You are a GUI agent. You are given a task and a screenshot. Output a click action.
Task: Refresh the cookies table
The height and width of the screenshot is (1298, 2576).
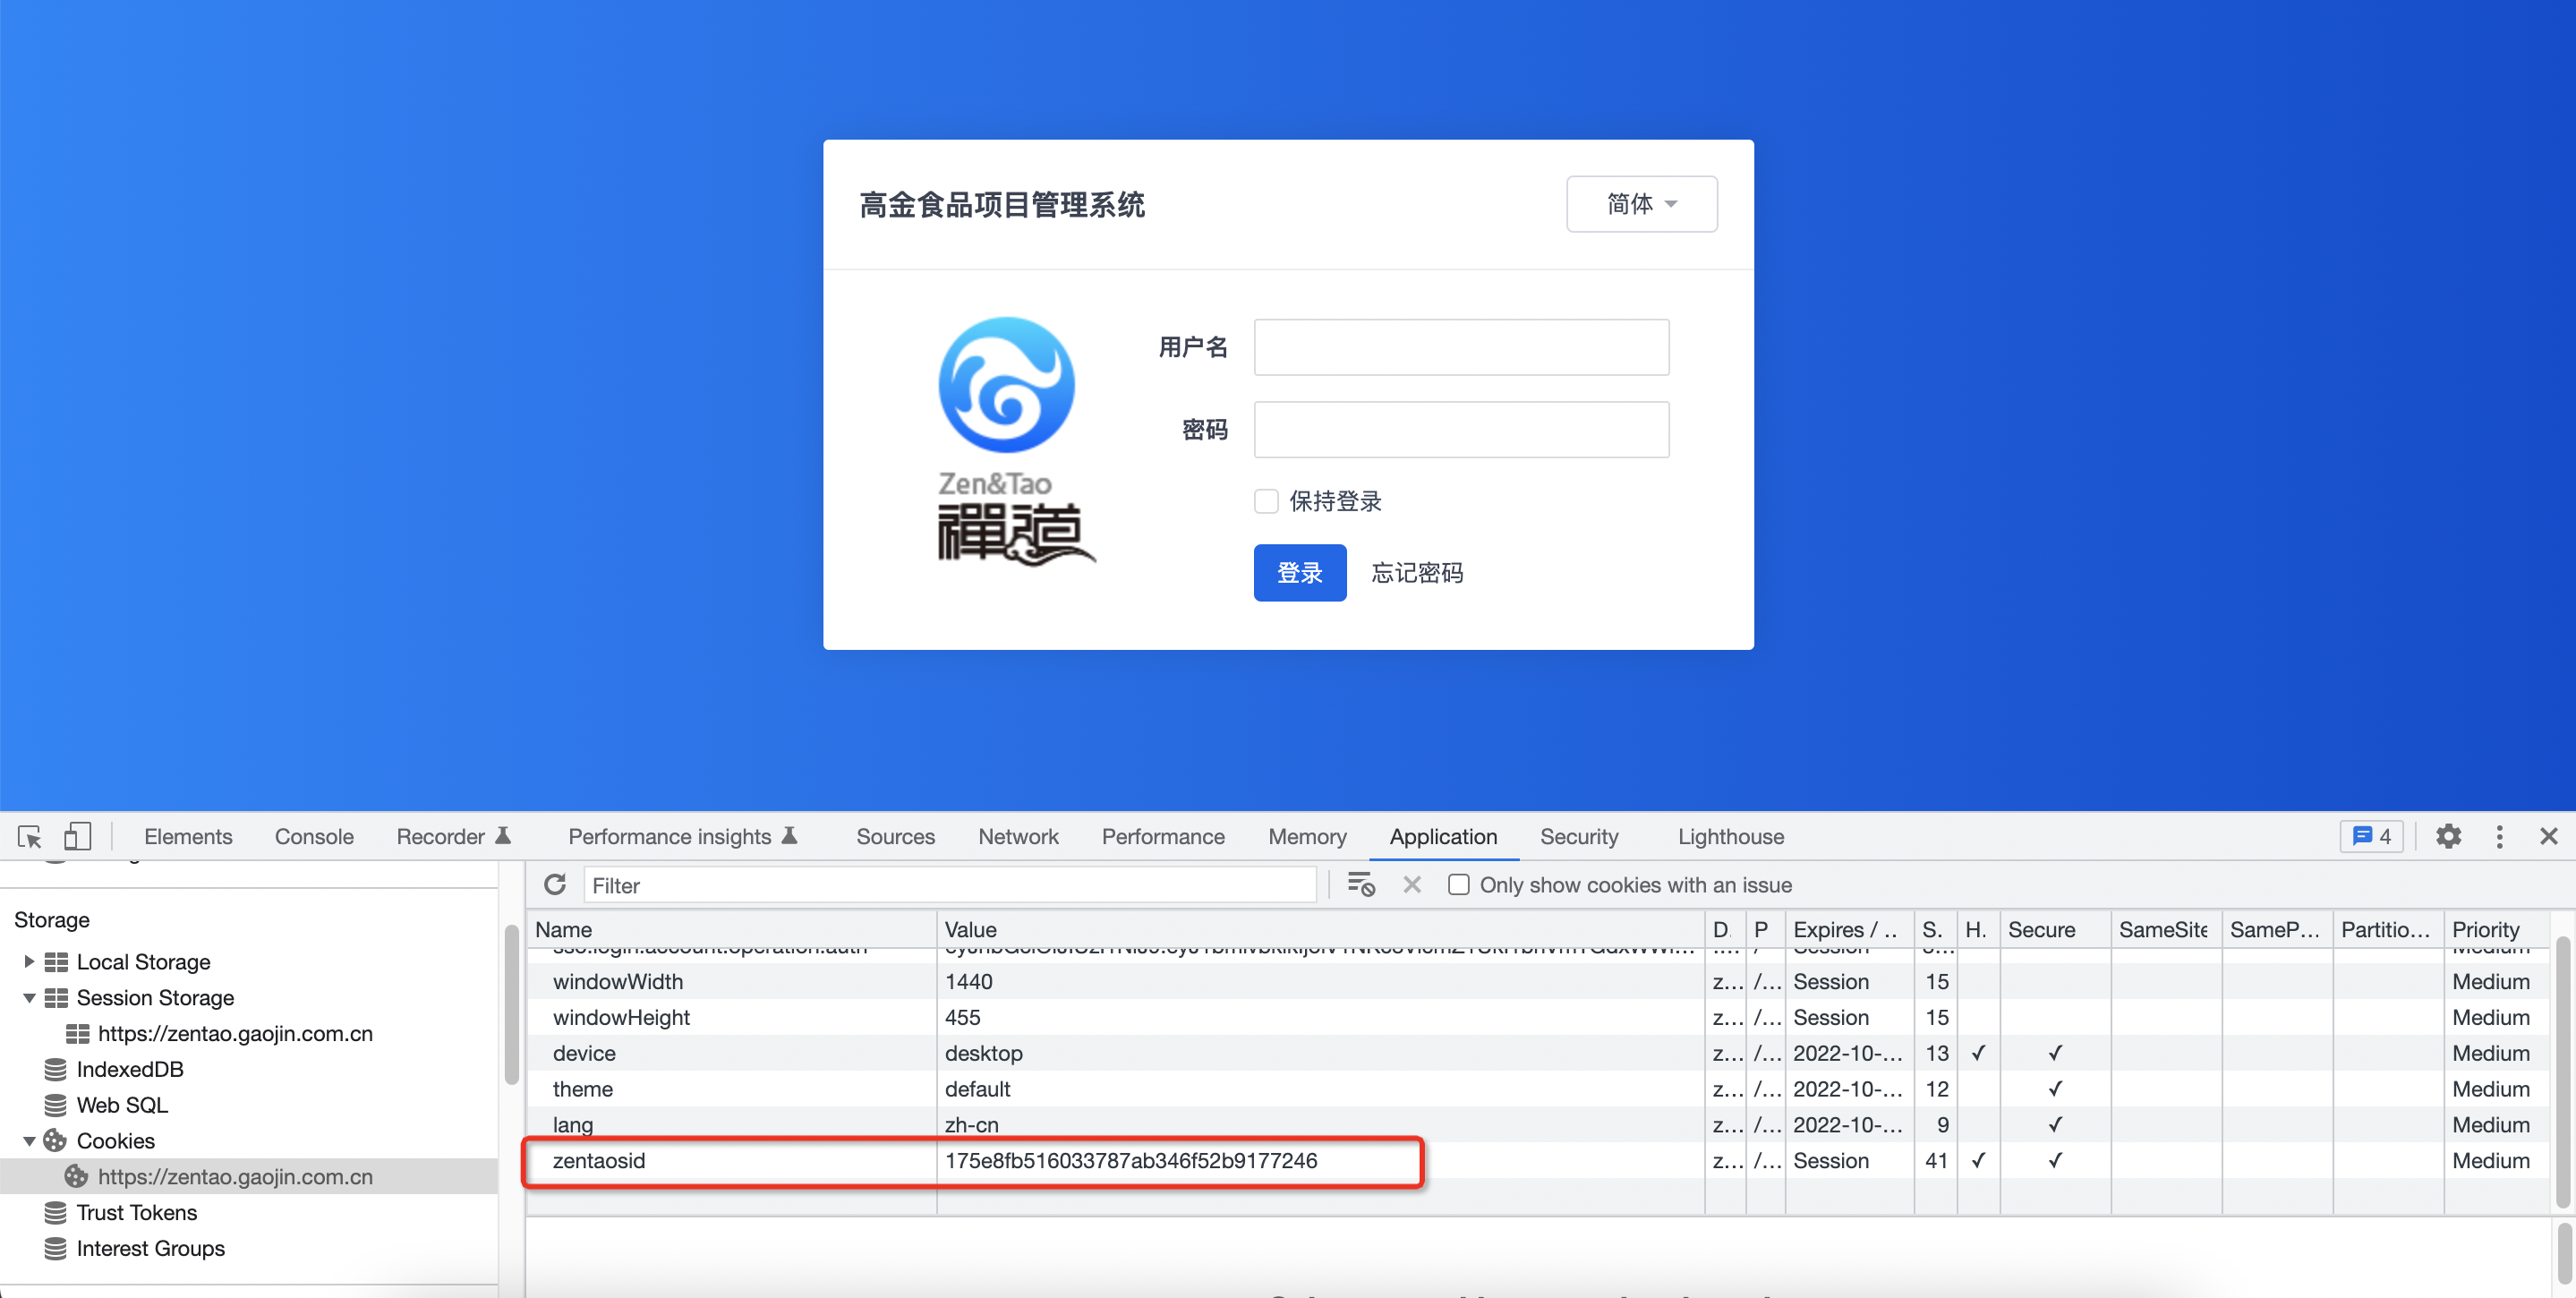point(555,885)
